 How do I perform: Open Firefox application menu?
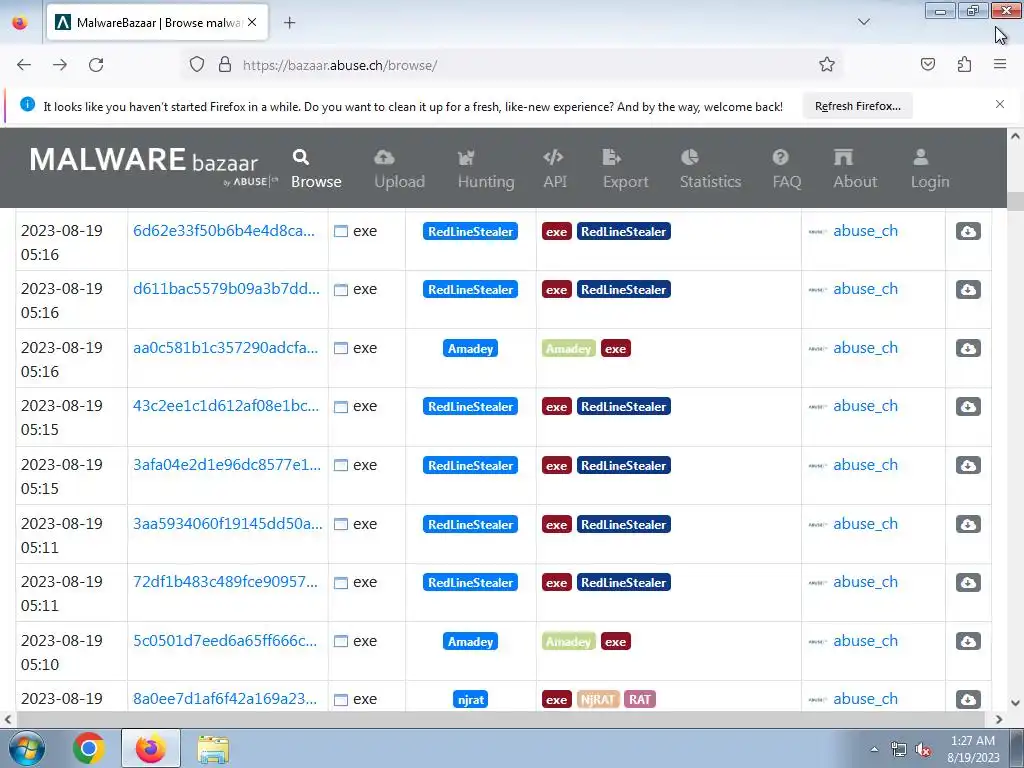(x=1000, y=65)
